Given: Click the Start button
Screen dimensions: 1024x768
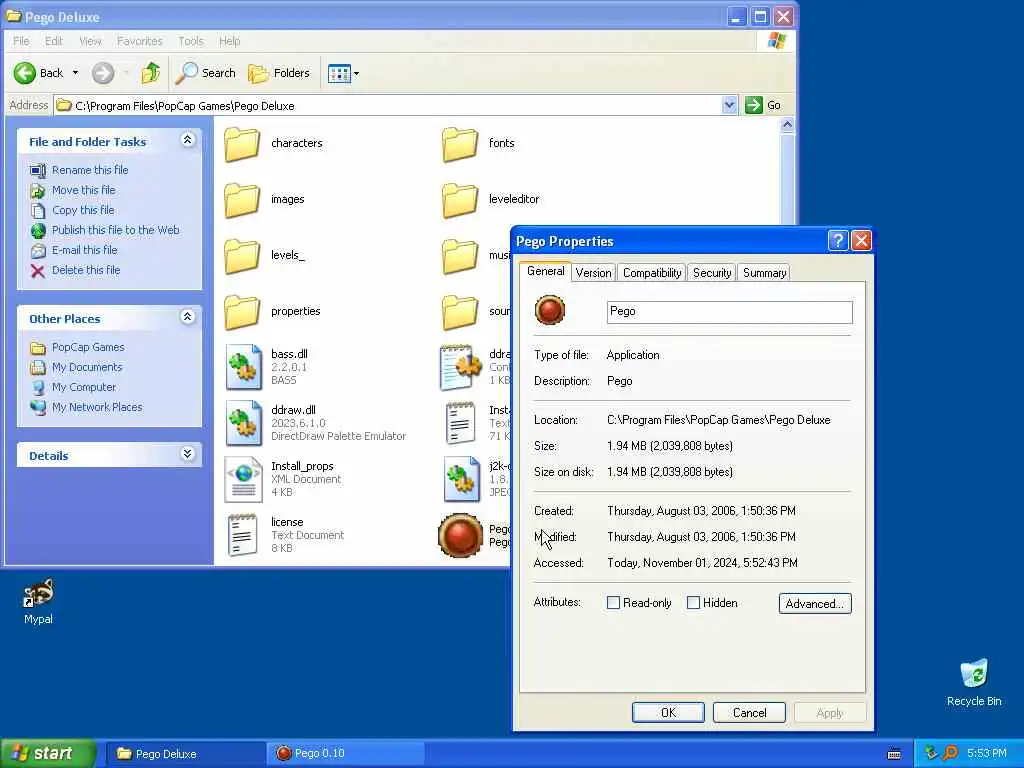Looking at the screenshot, I should [x=47, y=754].
